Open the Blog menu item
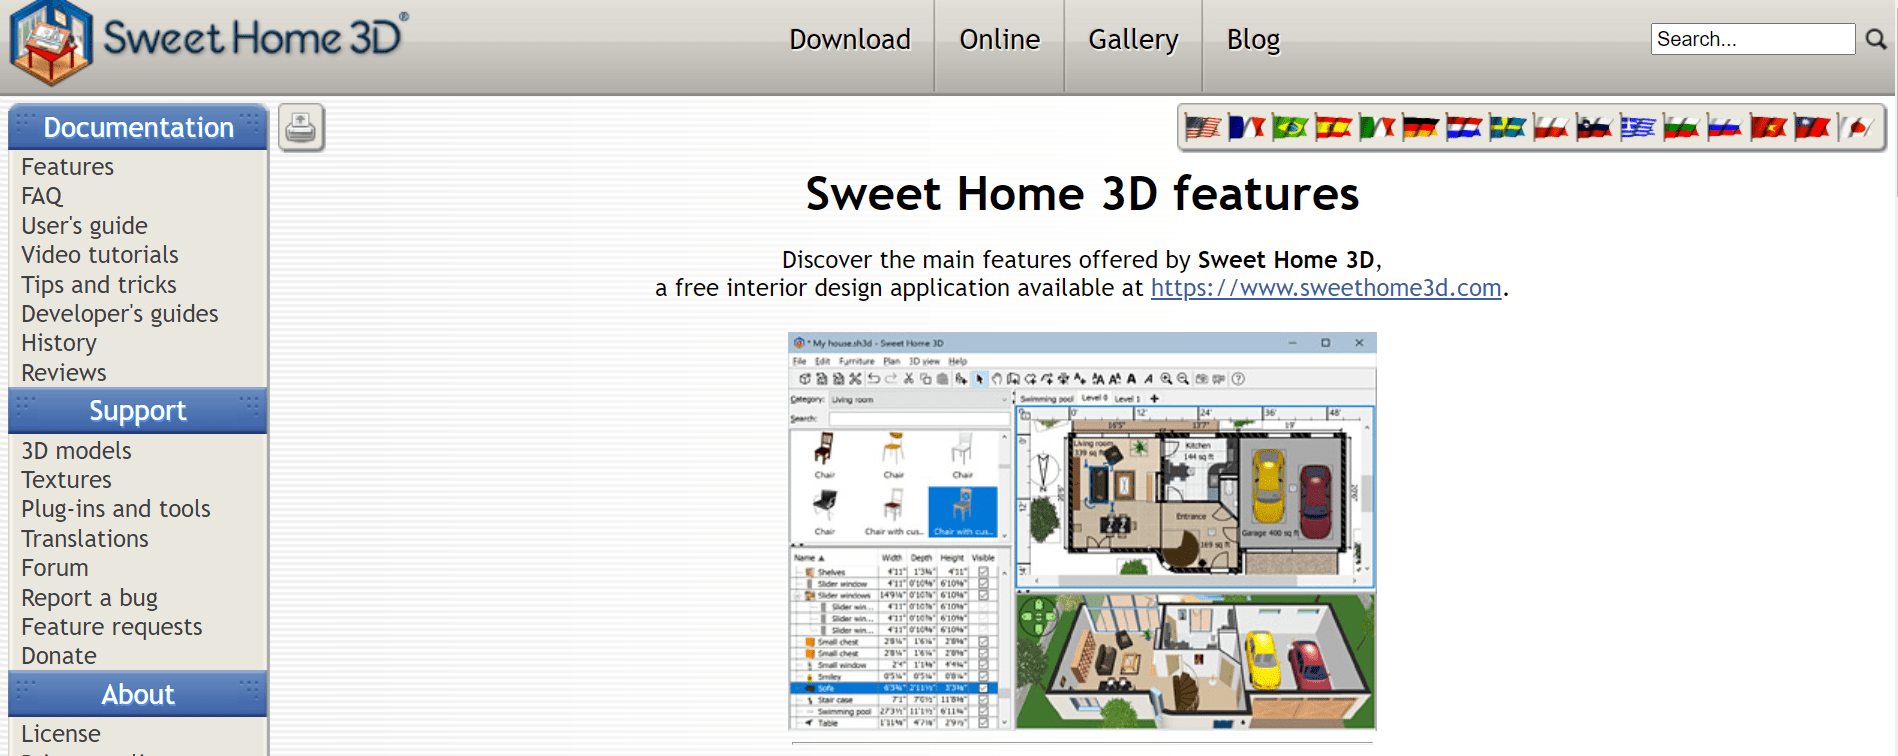 1253,40
